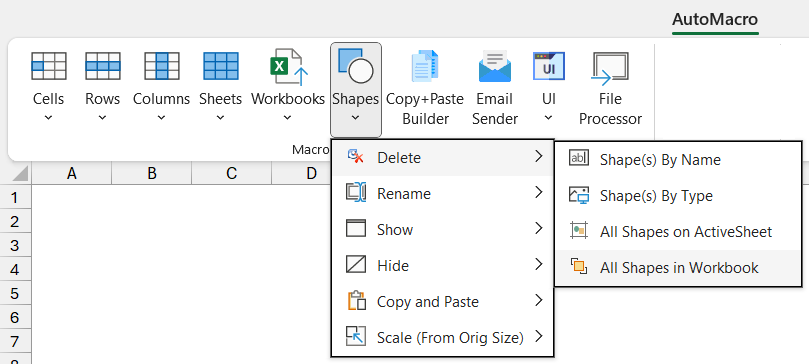Switch to the AutoMacro ribbon tab
809x364 pixels.
tap(715, 20)
